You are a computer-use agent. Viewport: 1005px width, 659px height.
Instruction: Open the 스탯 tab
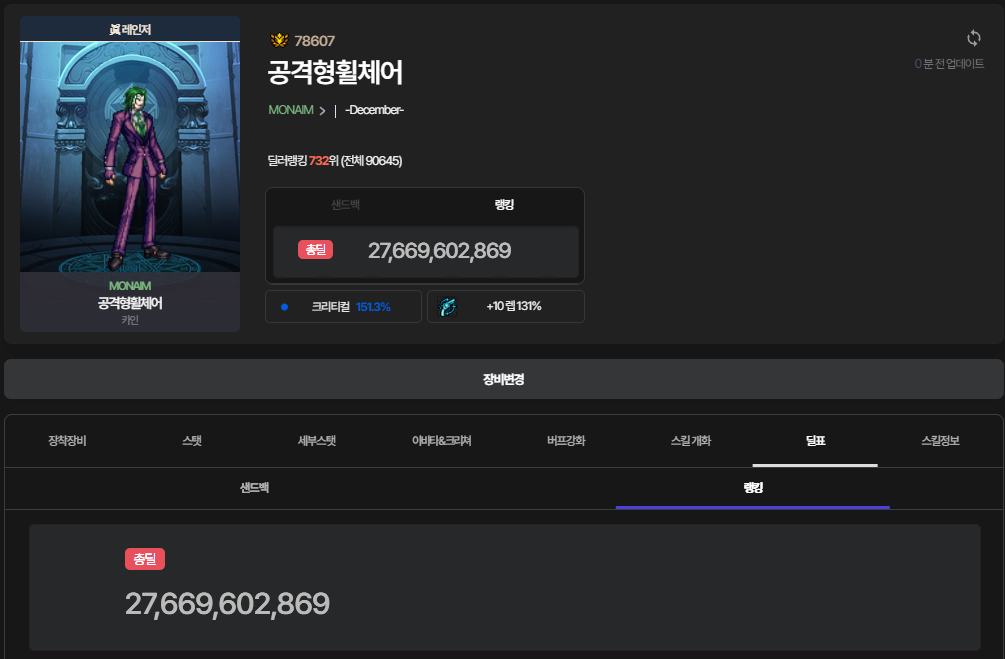[x=192, y=441]
